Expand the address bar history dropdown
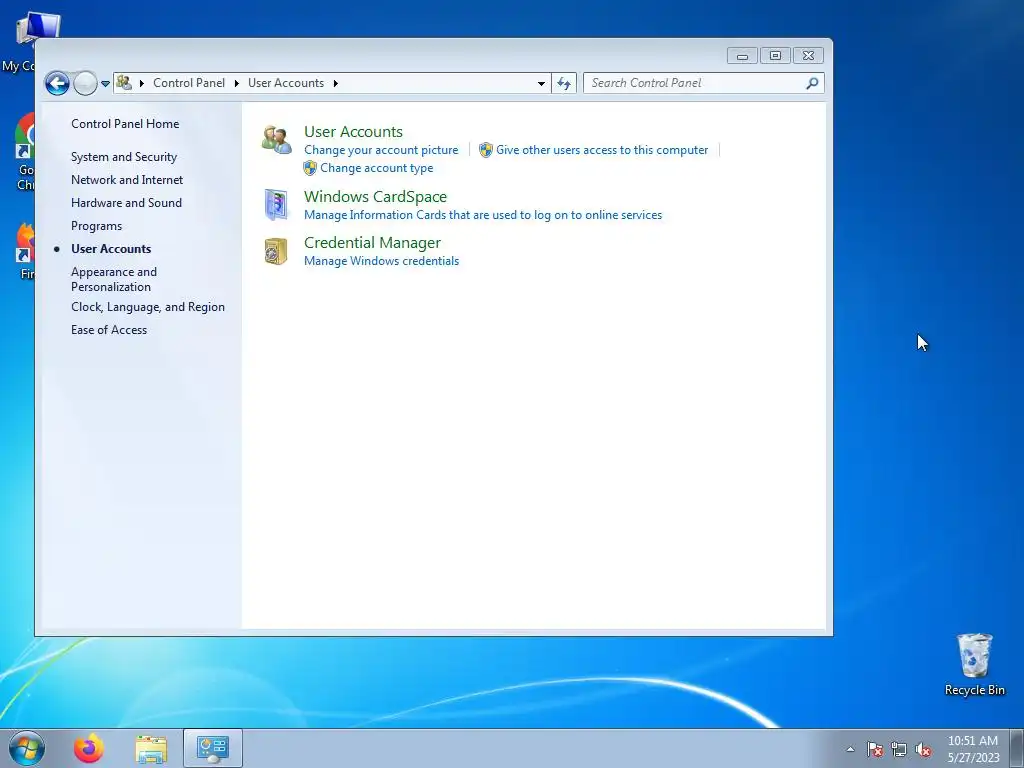Image resolution: width=1024 pixels, height=768 pixels. 541,84
